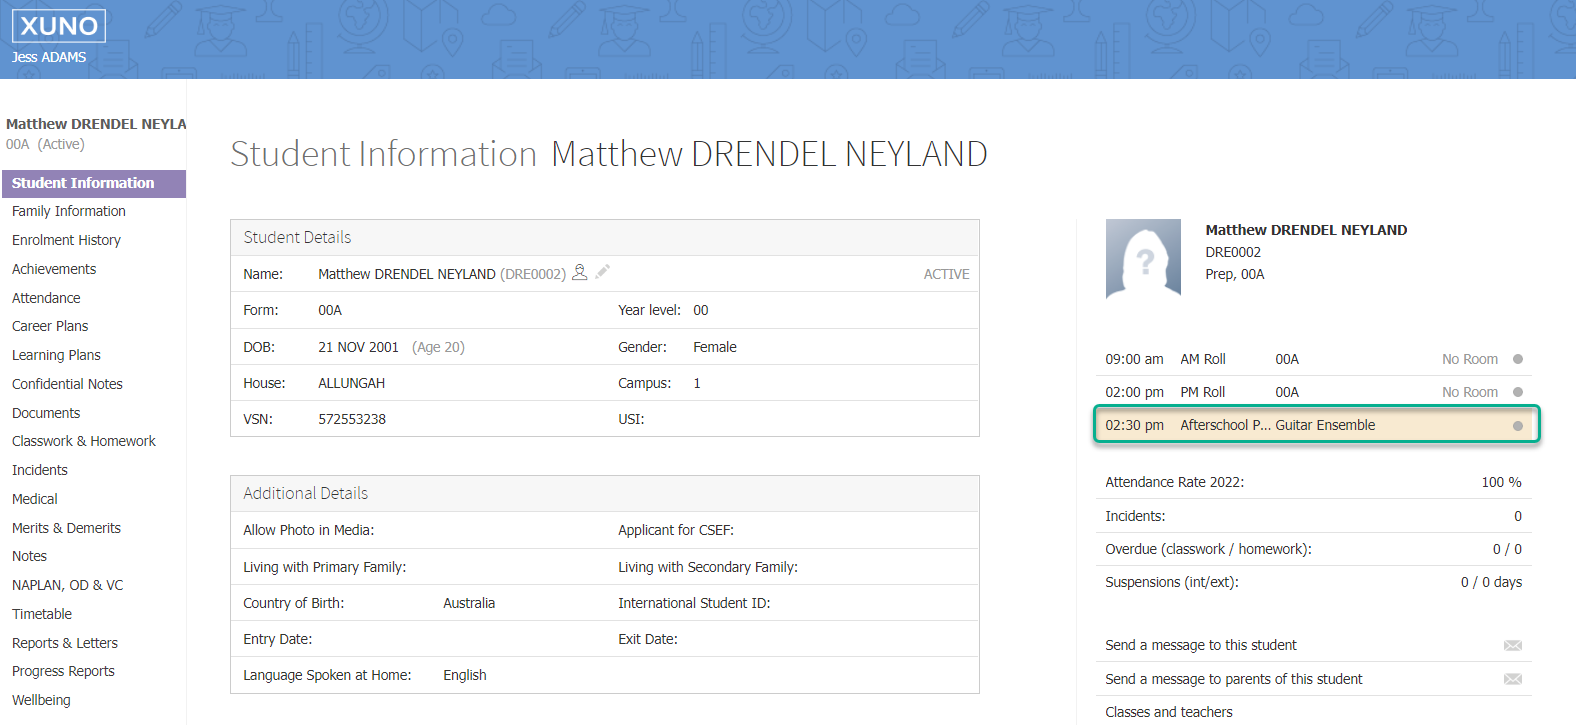
Task: Click the person icon beside student name
Action: [579, 273]
